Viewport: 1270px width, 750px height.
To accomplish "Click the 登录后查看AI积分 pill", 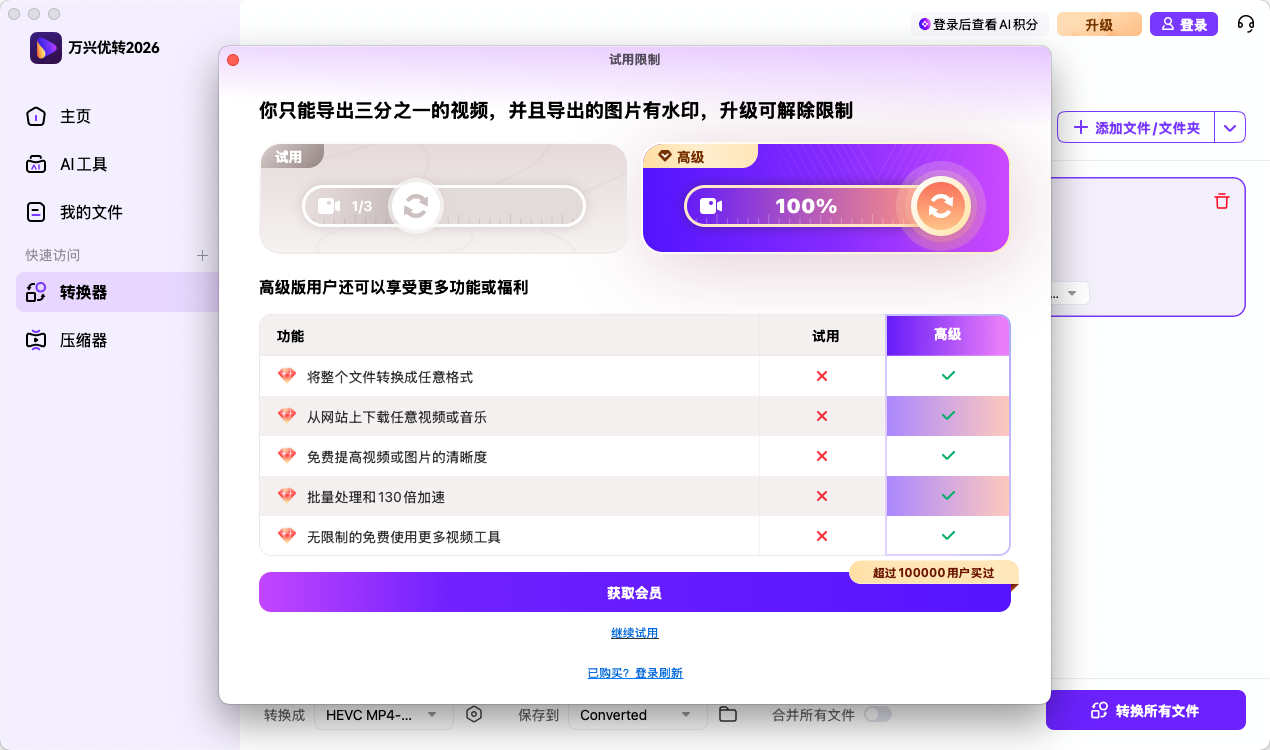I will click(981, 23).
